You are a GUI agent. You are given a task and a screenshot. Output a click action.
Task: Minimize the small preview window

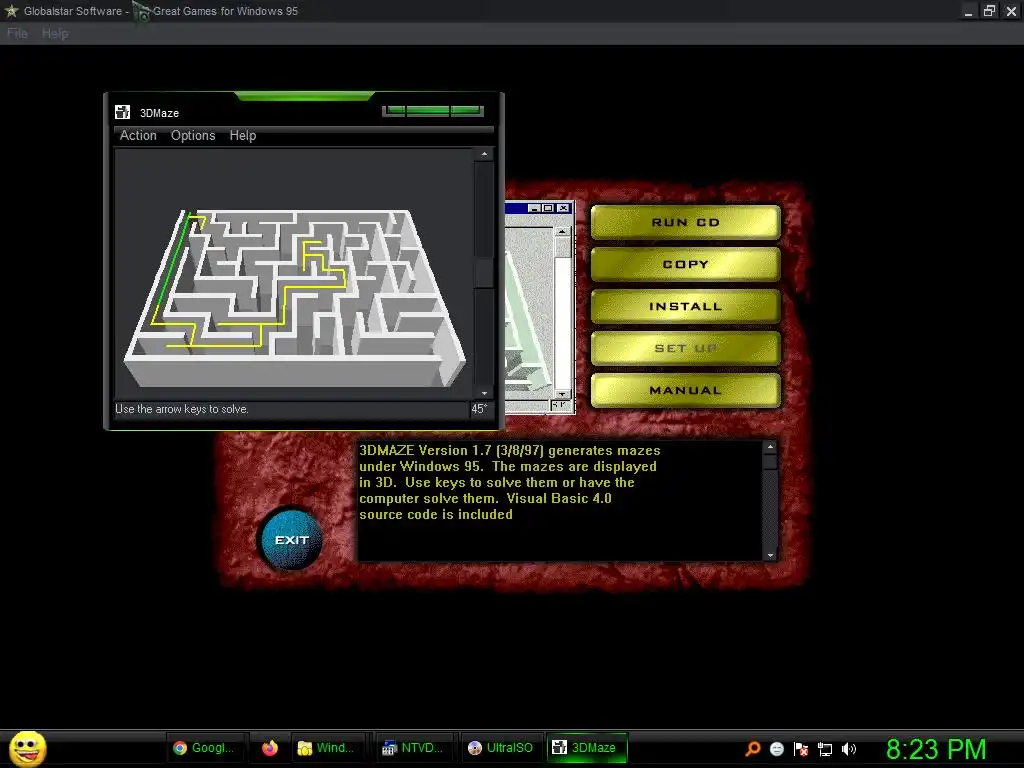point(534,208)
